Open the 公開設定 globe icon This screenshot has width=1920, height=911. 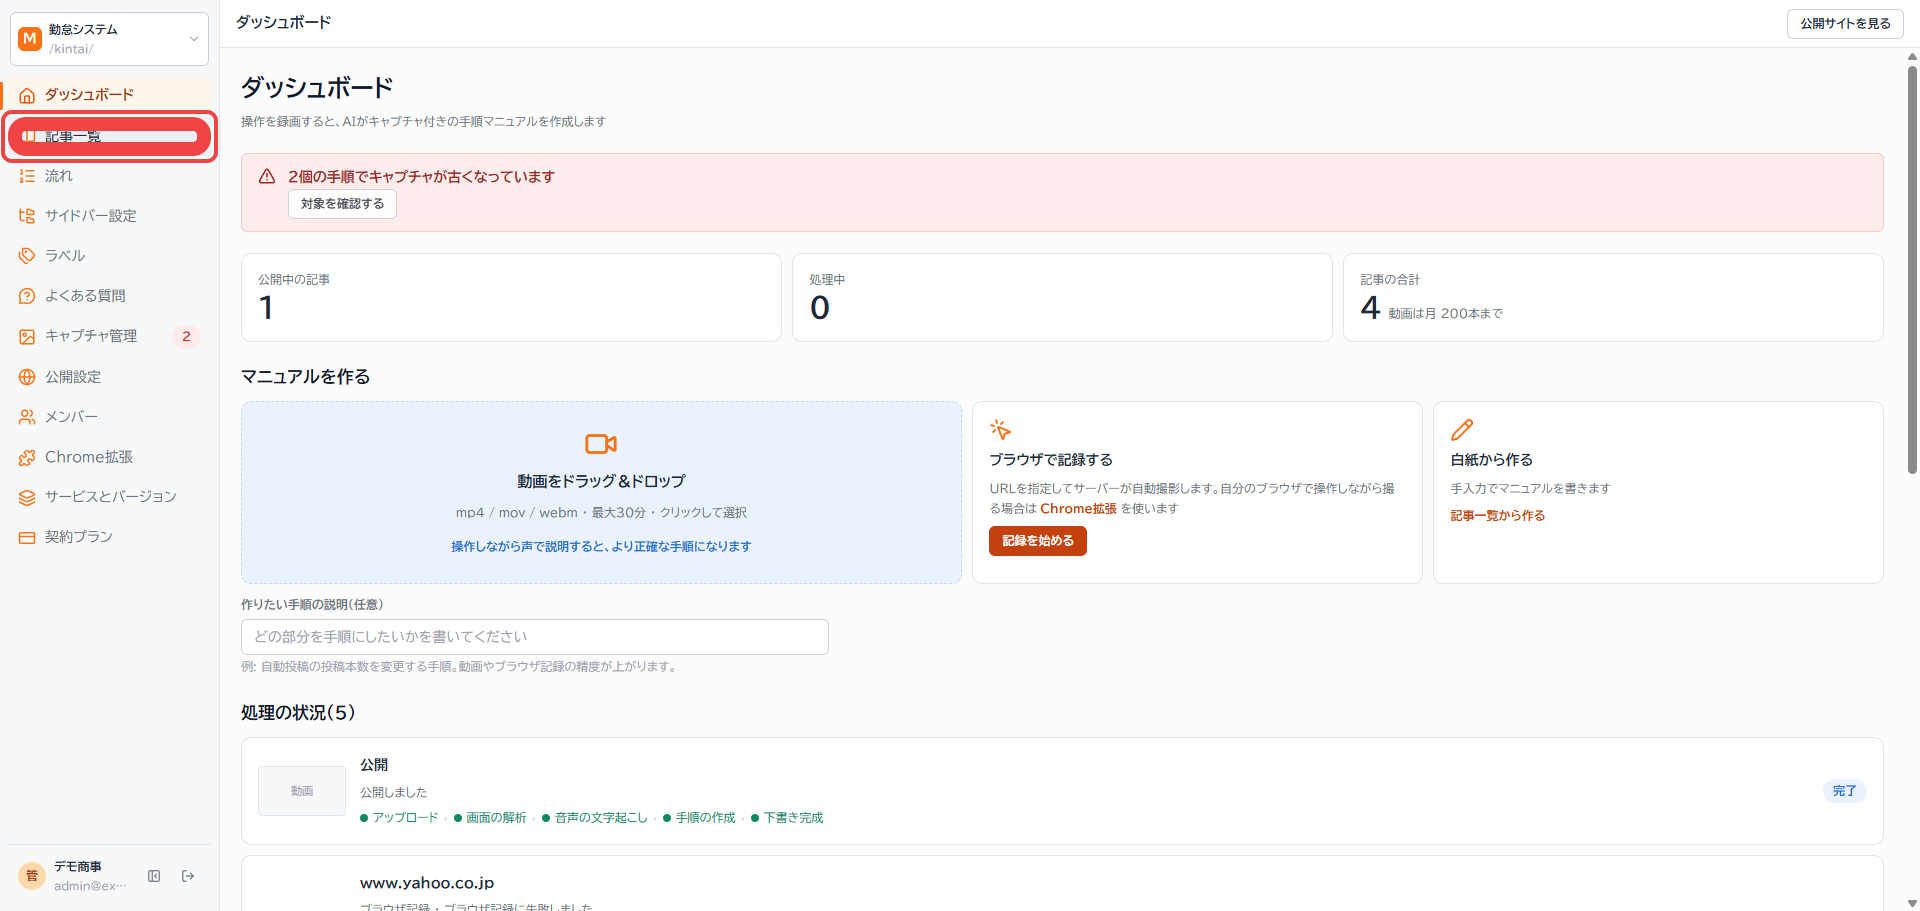[27, 377]
